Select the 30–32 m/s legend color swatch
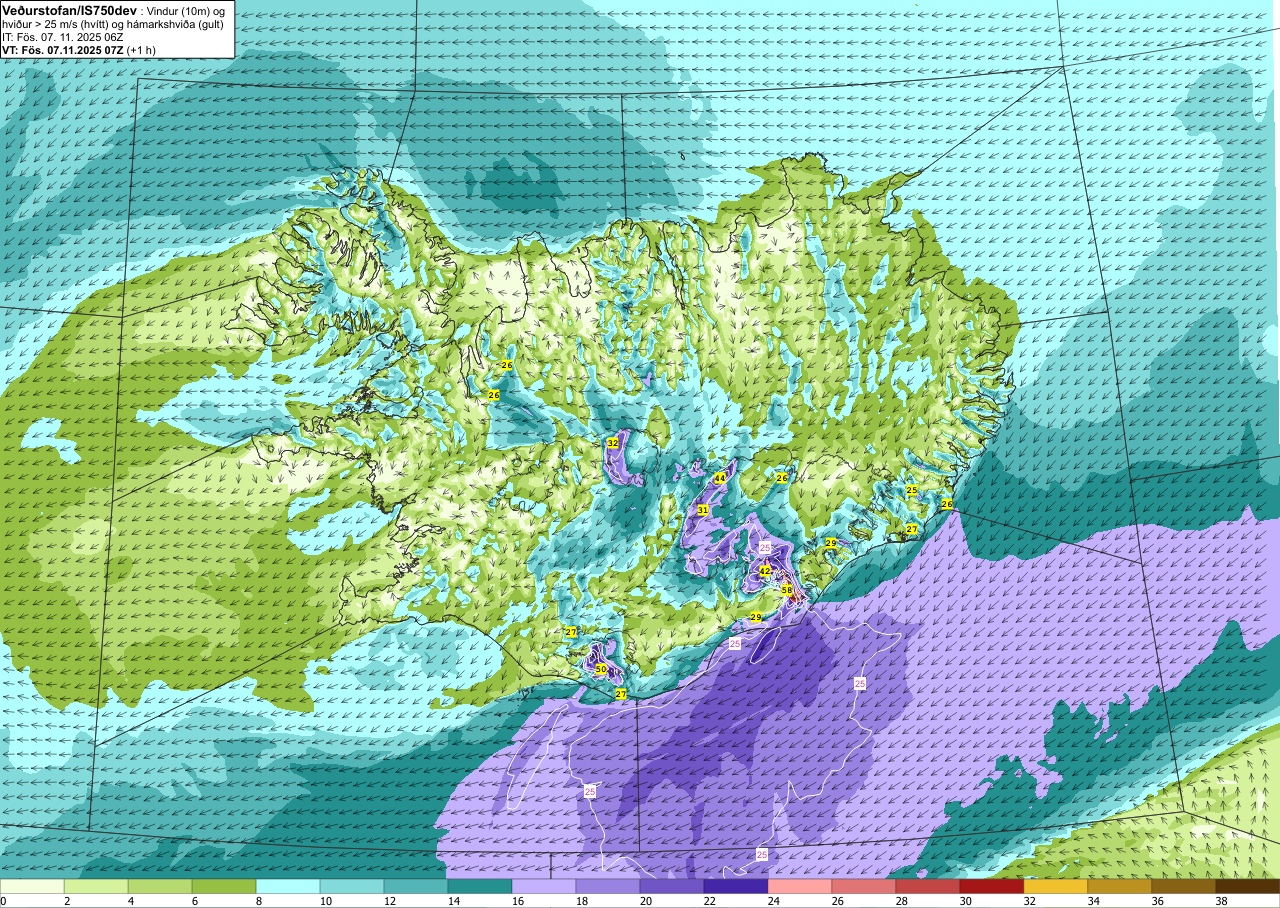Viewport: 1280px width, 908px height. click(x=992, y=886)
